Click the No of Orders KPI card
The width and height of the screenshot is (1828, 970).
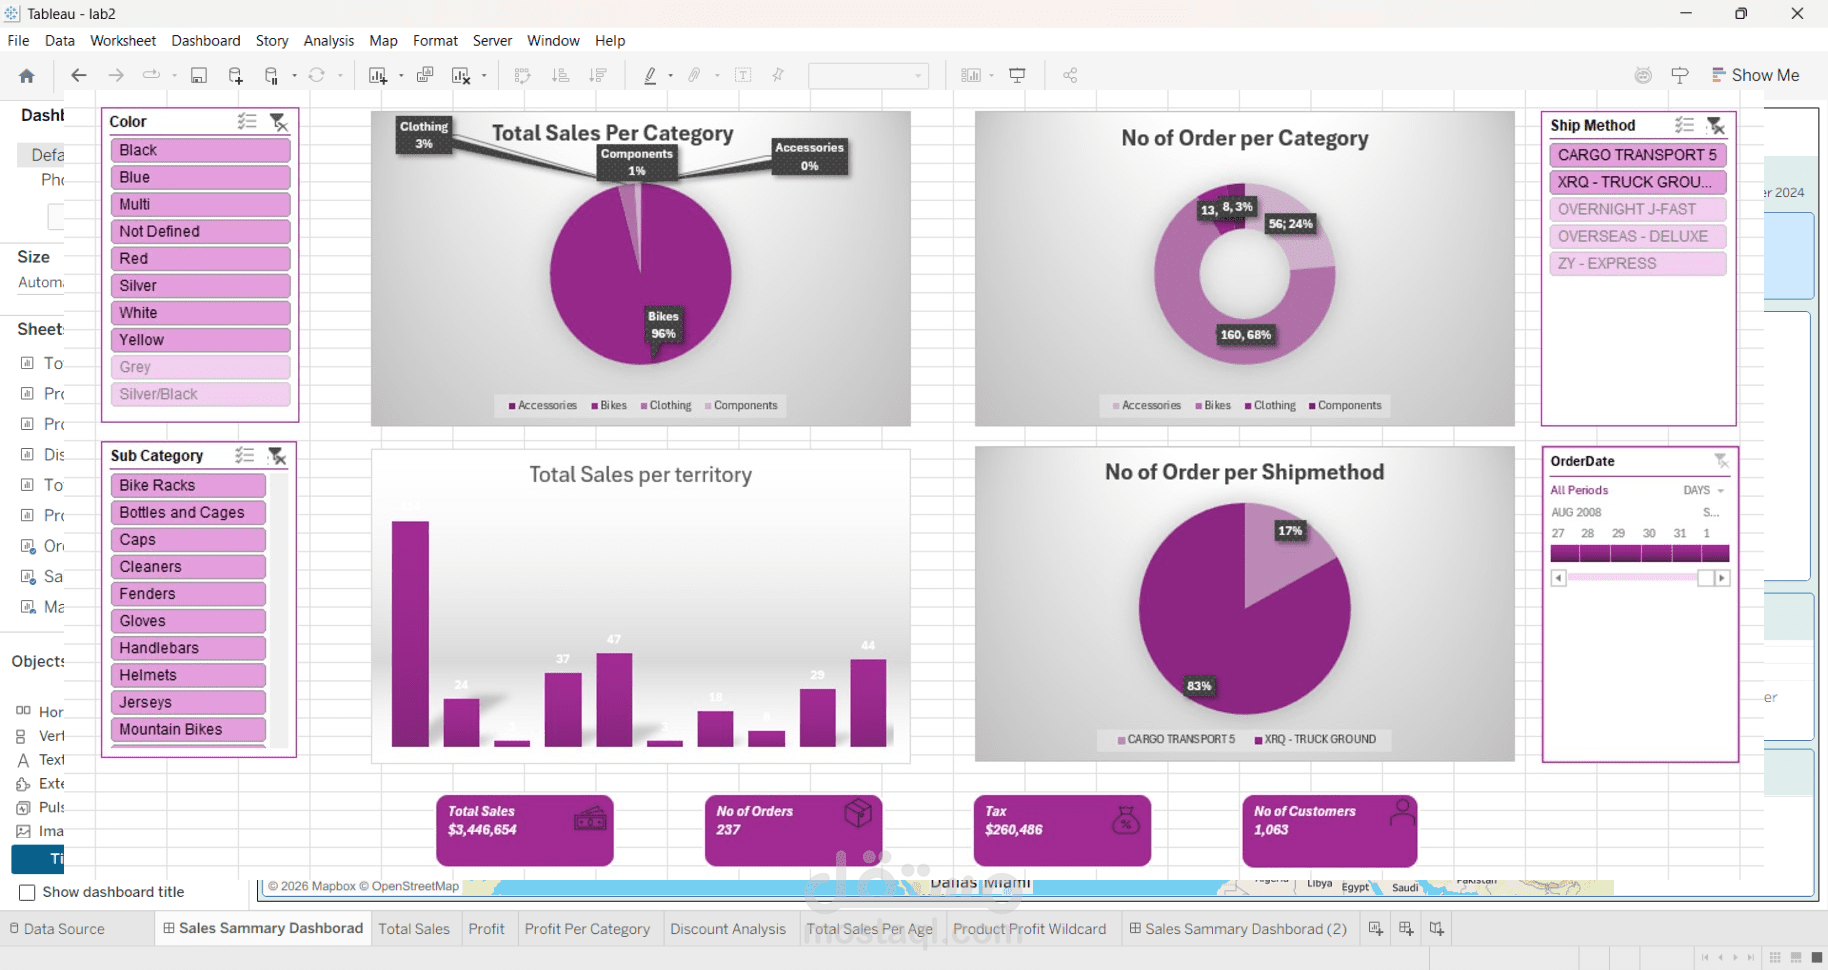click(794, 830)
